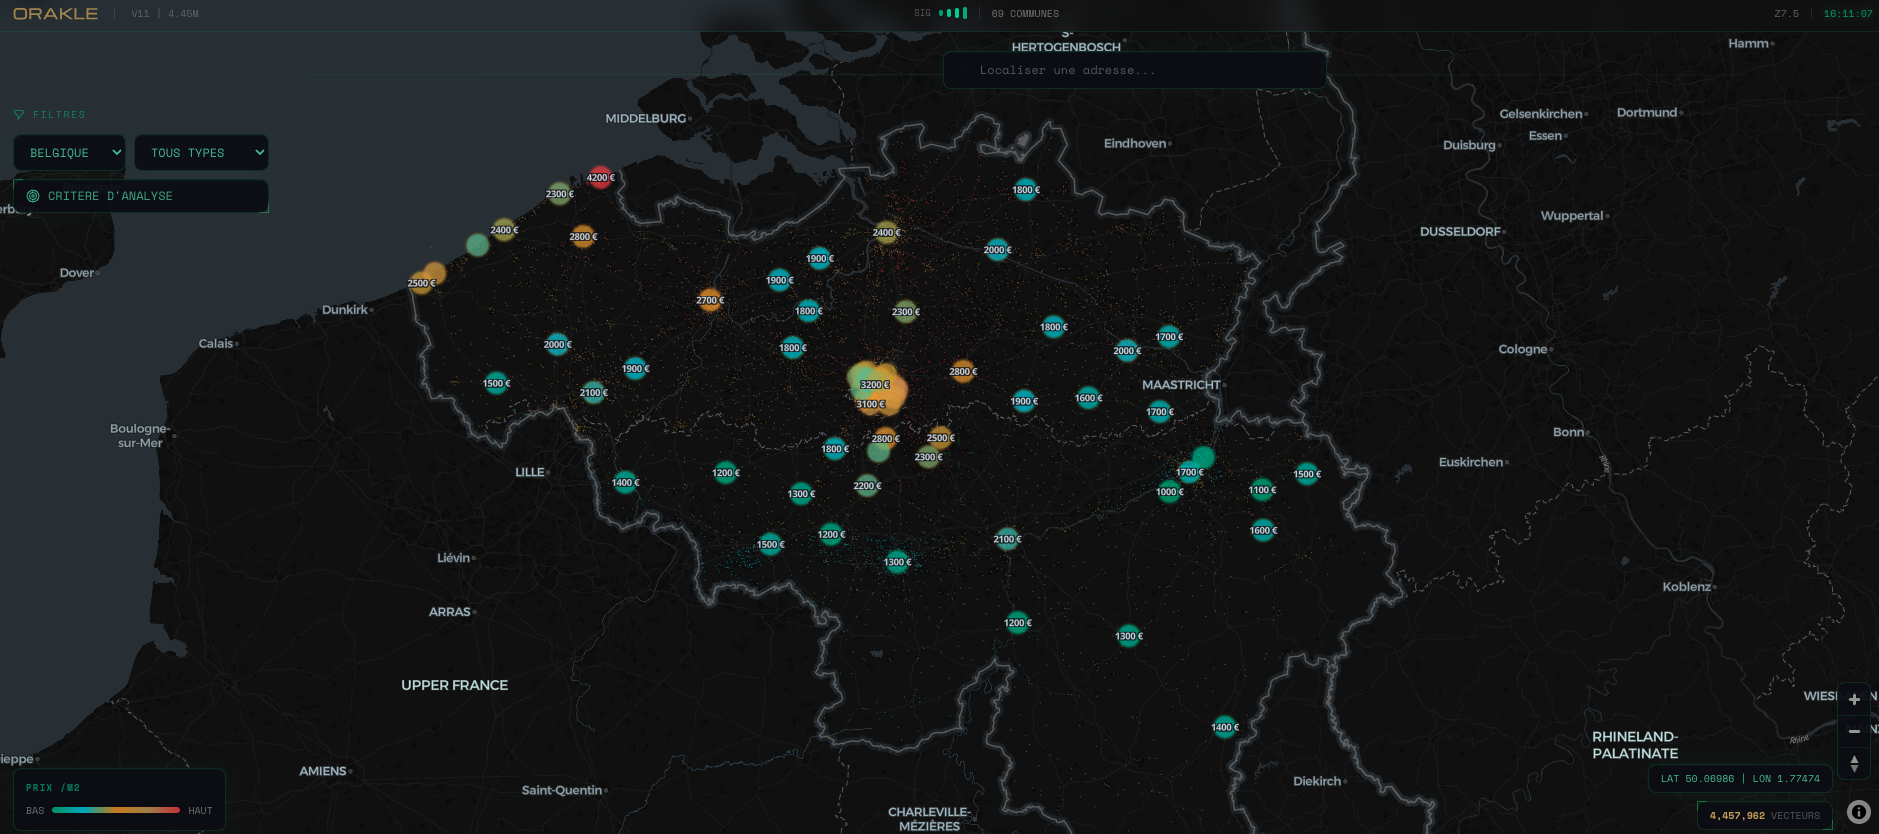
Task: Select the 2200 € marker
Action: tap(867, 486)
